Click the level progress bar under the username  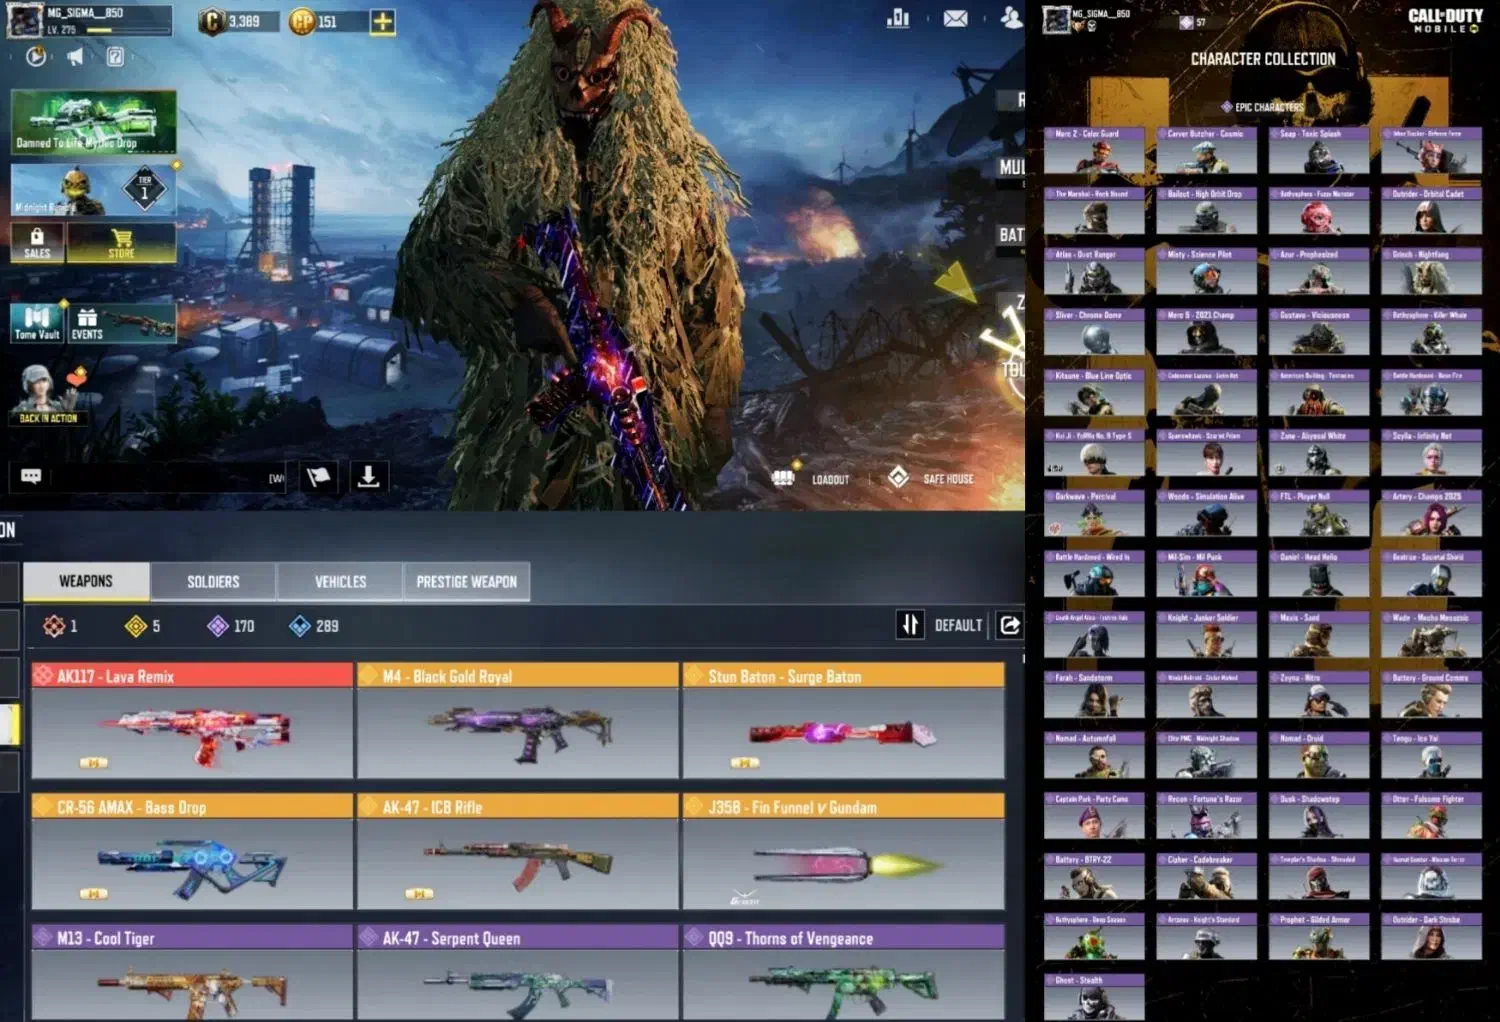coord(126,31)
